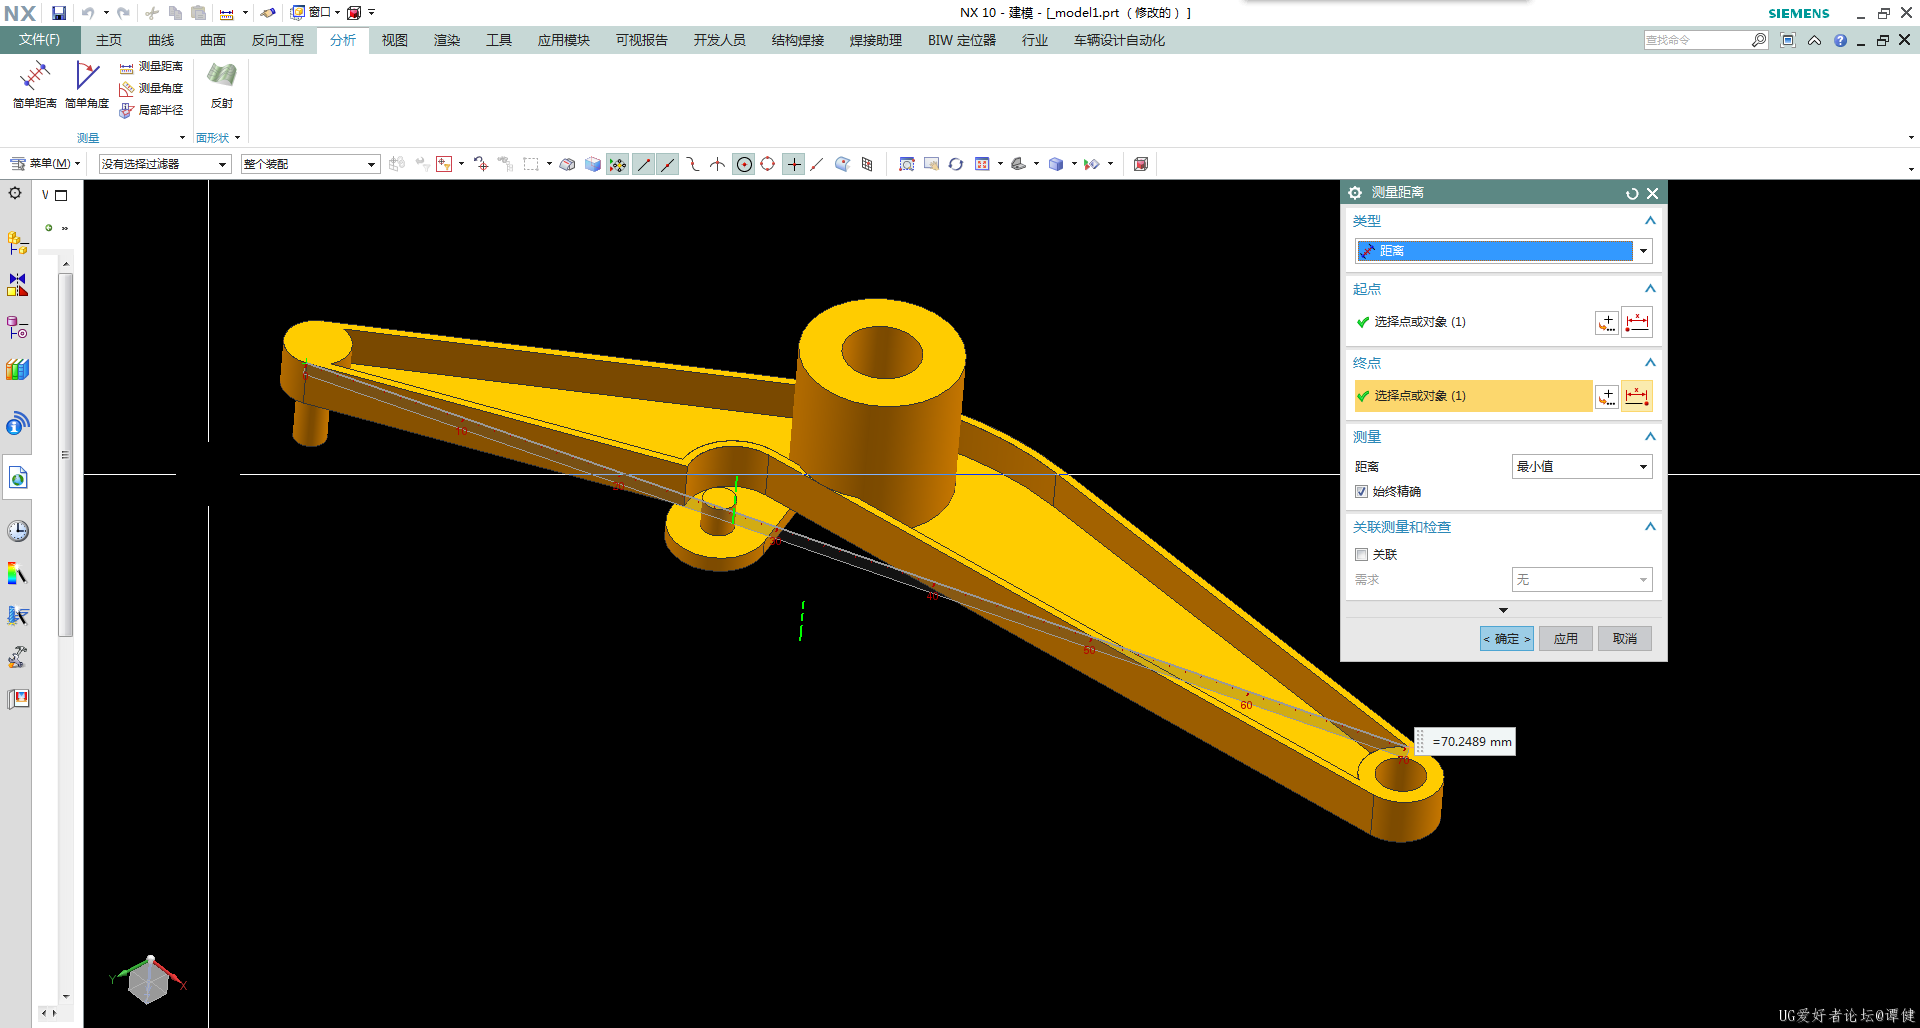Click Measure Distance (测量距离) in ribbon
Screen dimensions: 1920x1028
[x=151, y=66]
